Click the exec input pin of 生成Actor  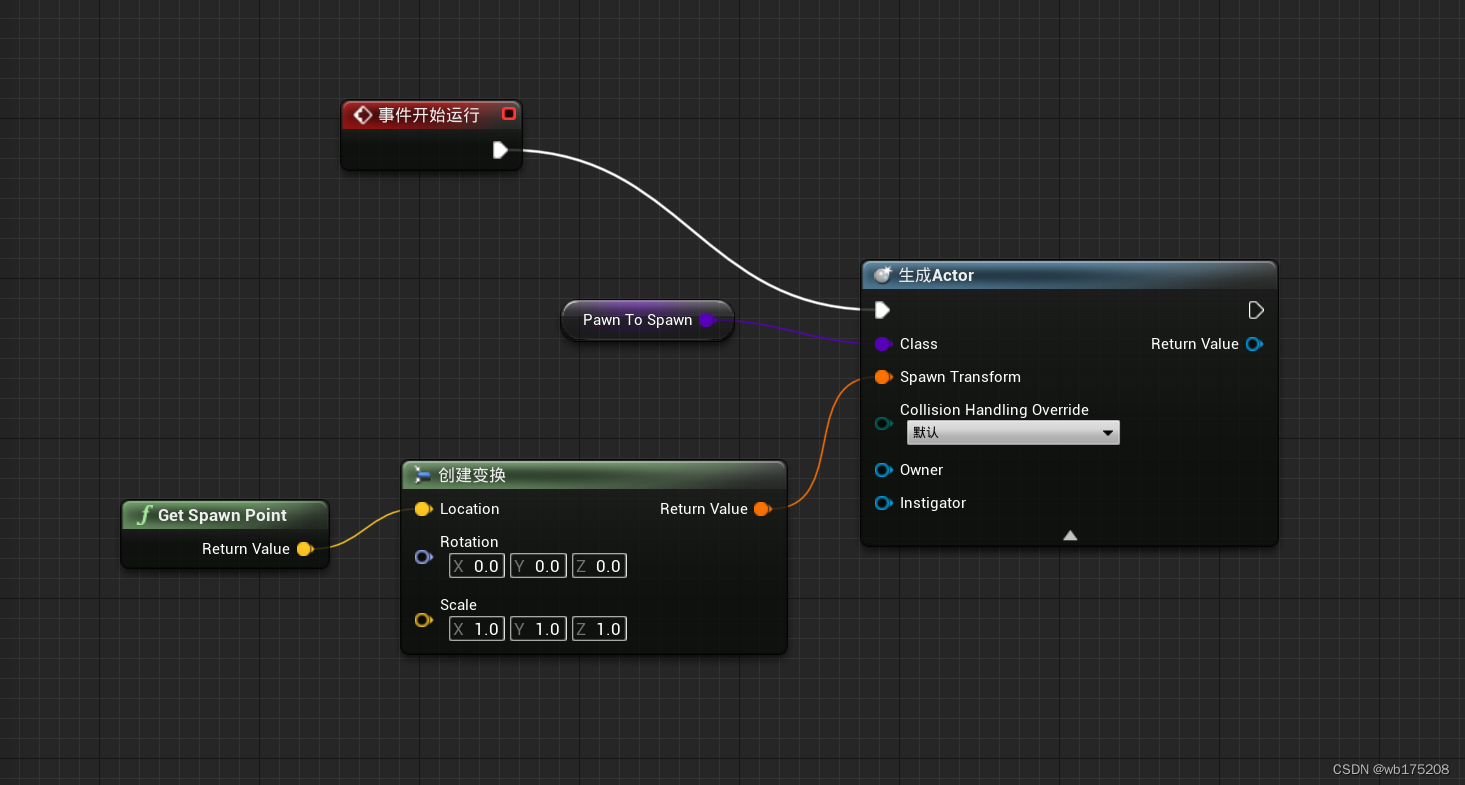point(881,310)
